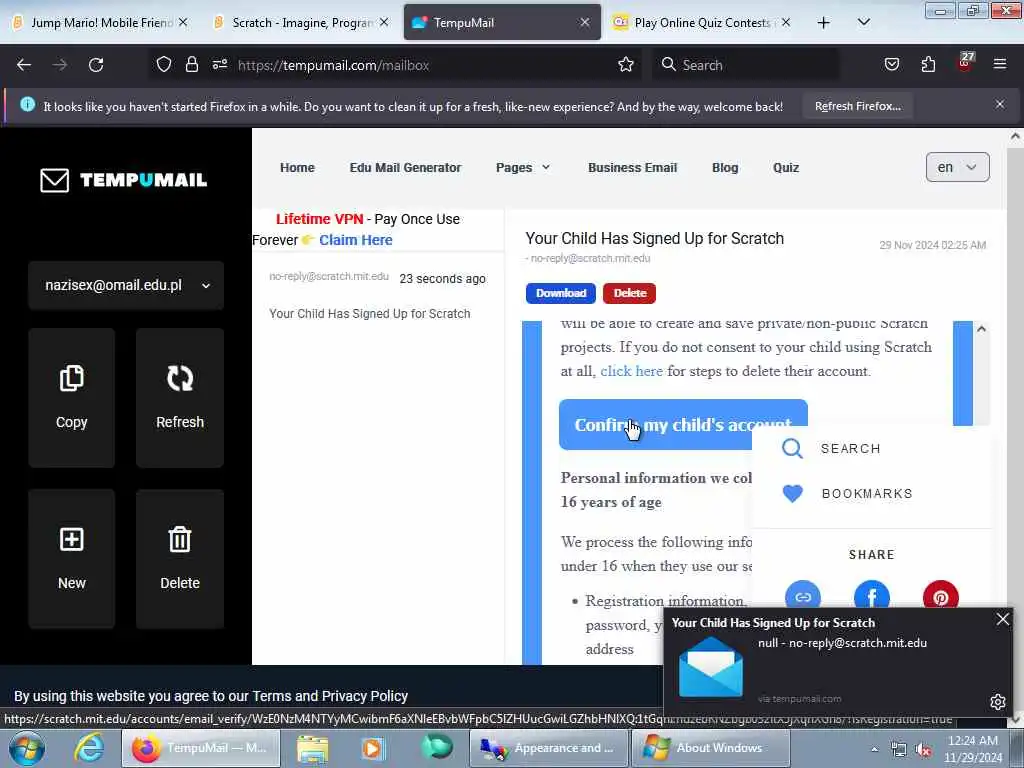The width and height of the screenshot is (1024, 768).
Task: Click the Copy email address tile
Action: coord(72,398)
